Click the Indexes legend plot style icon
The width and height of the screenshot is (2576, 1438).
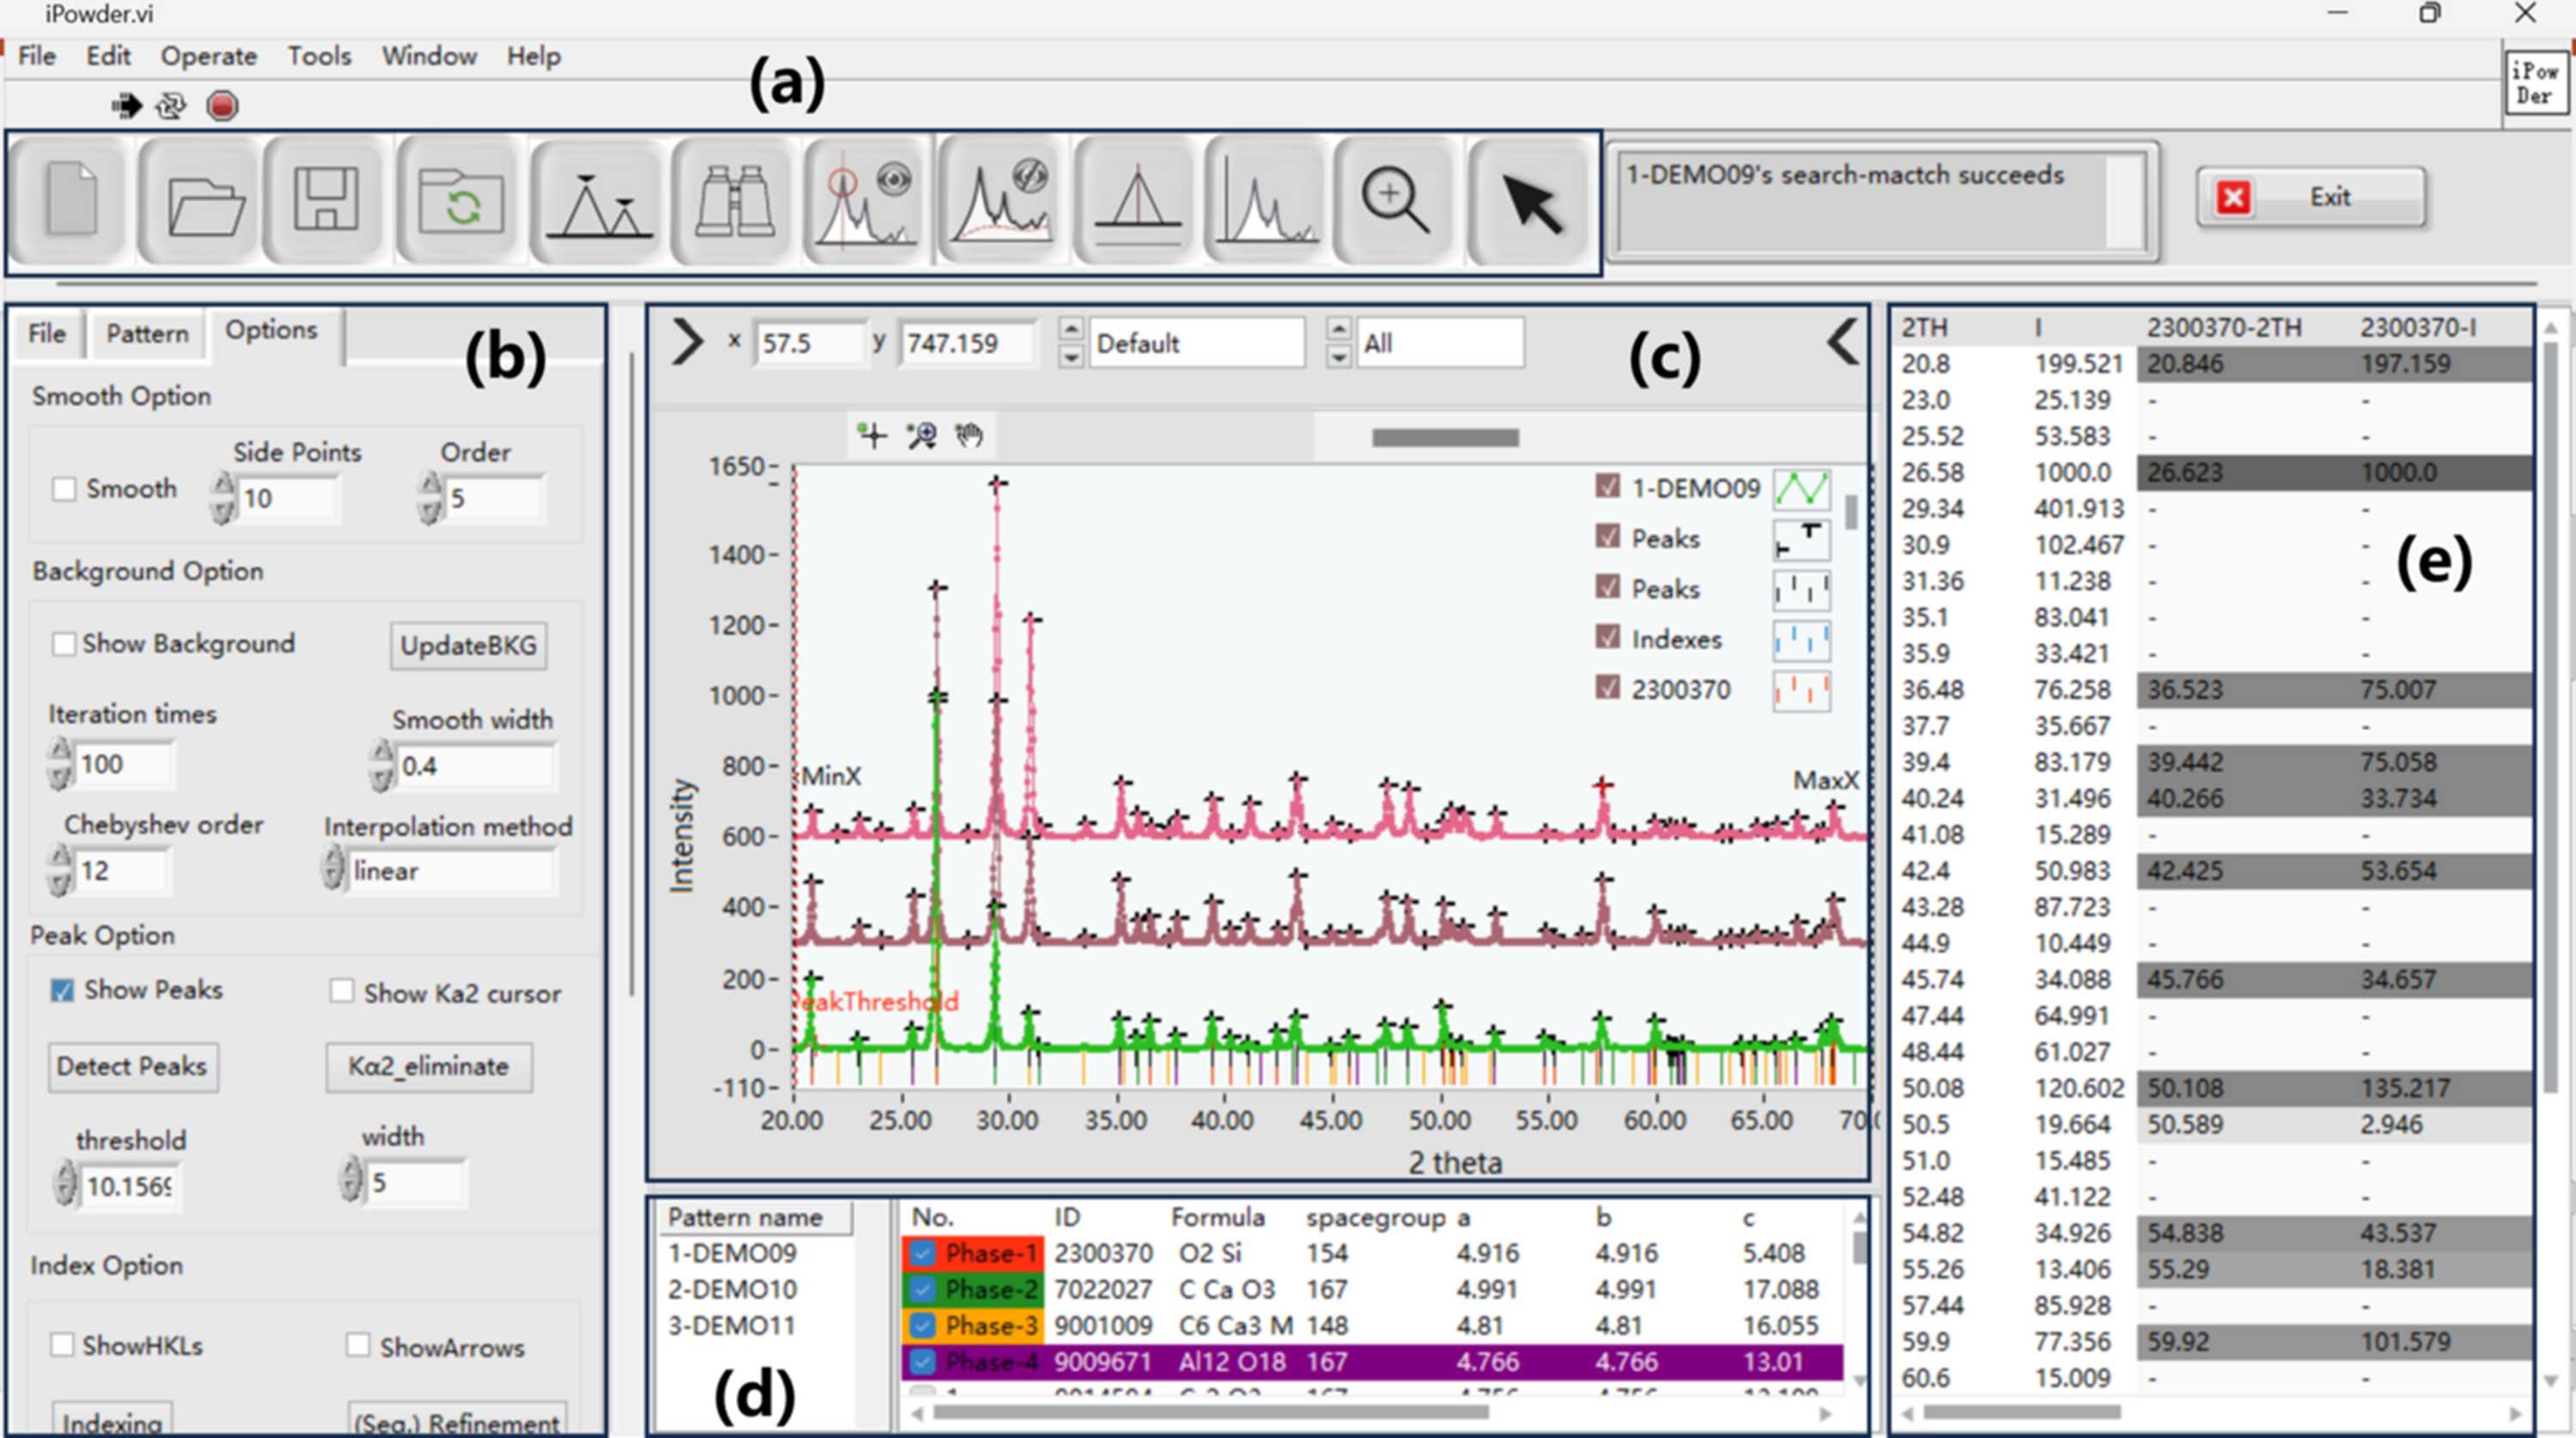pyautogui.click(x=1802, y=640)
